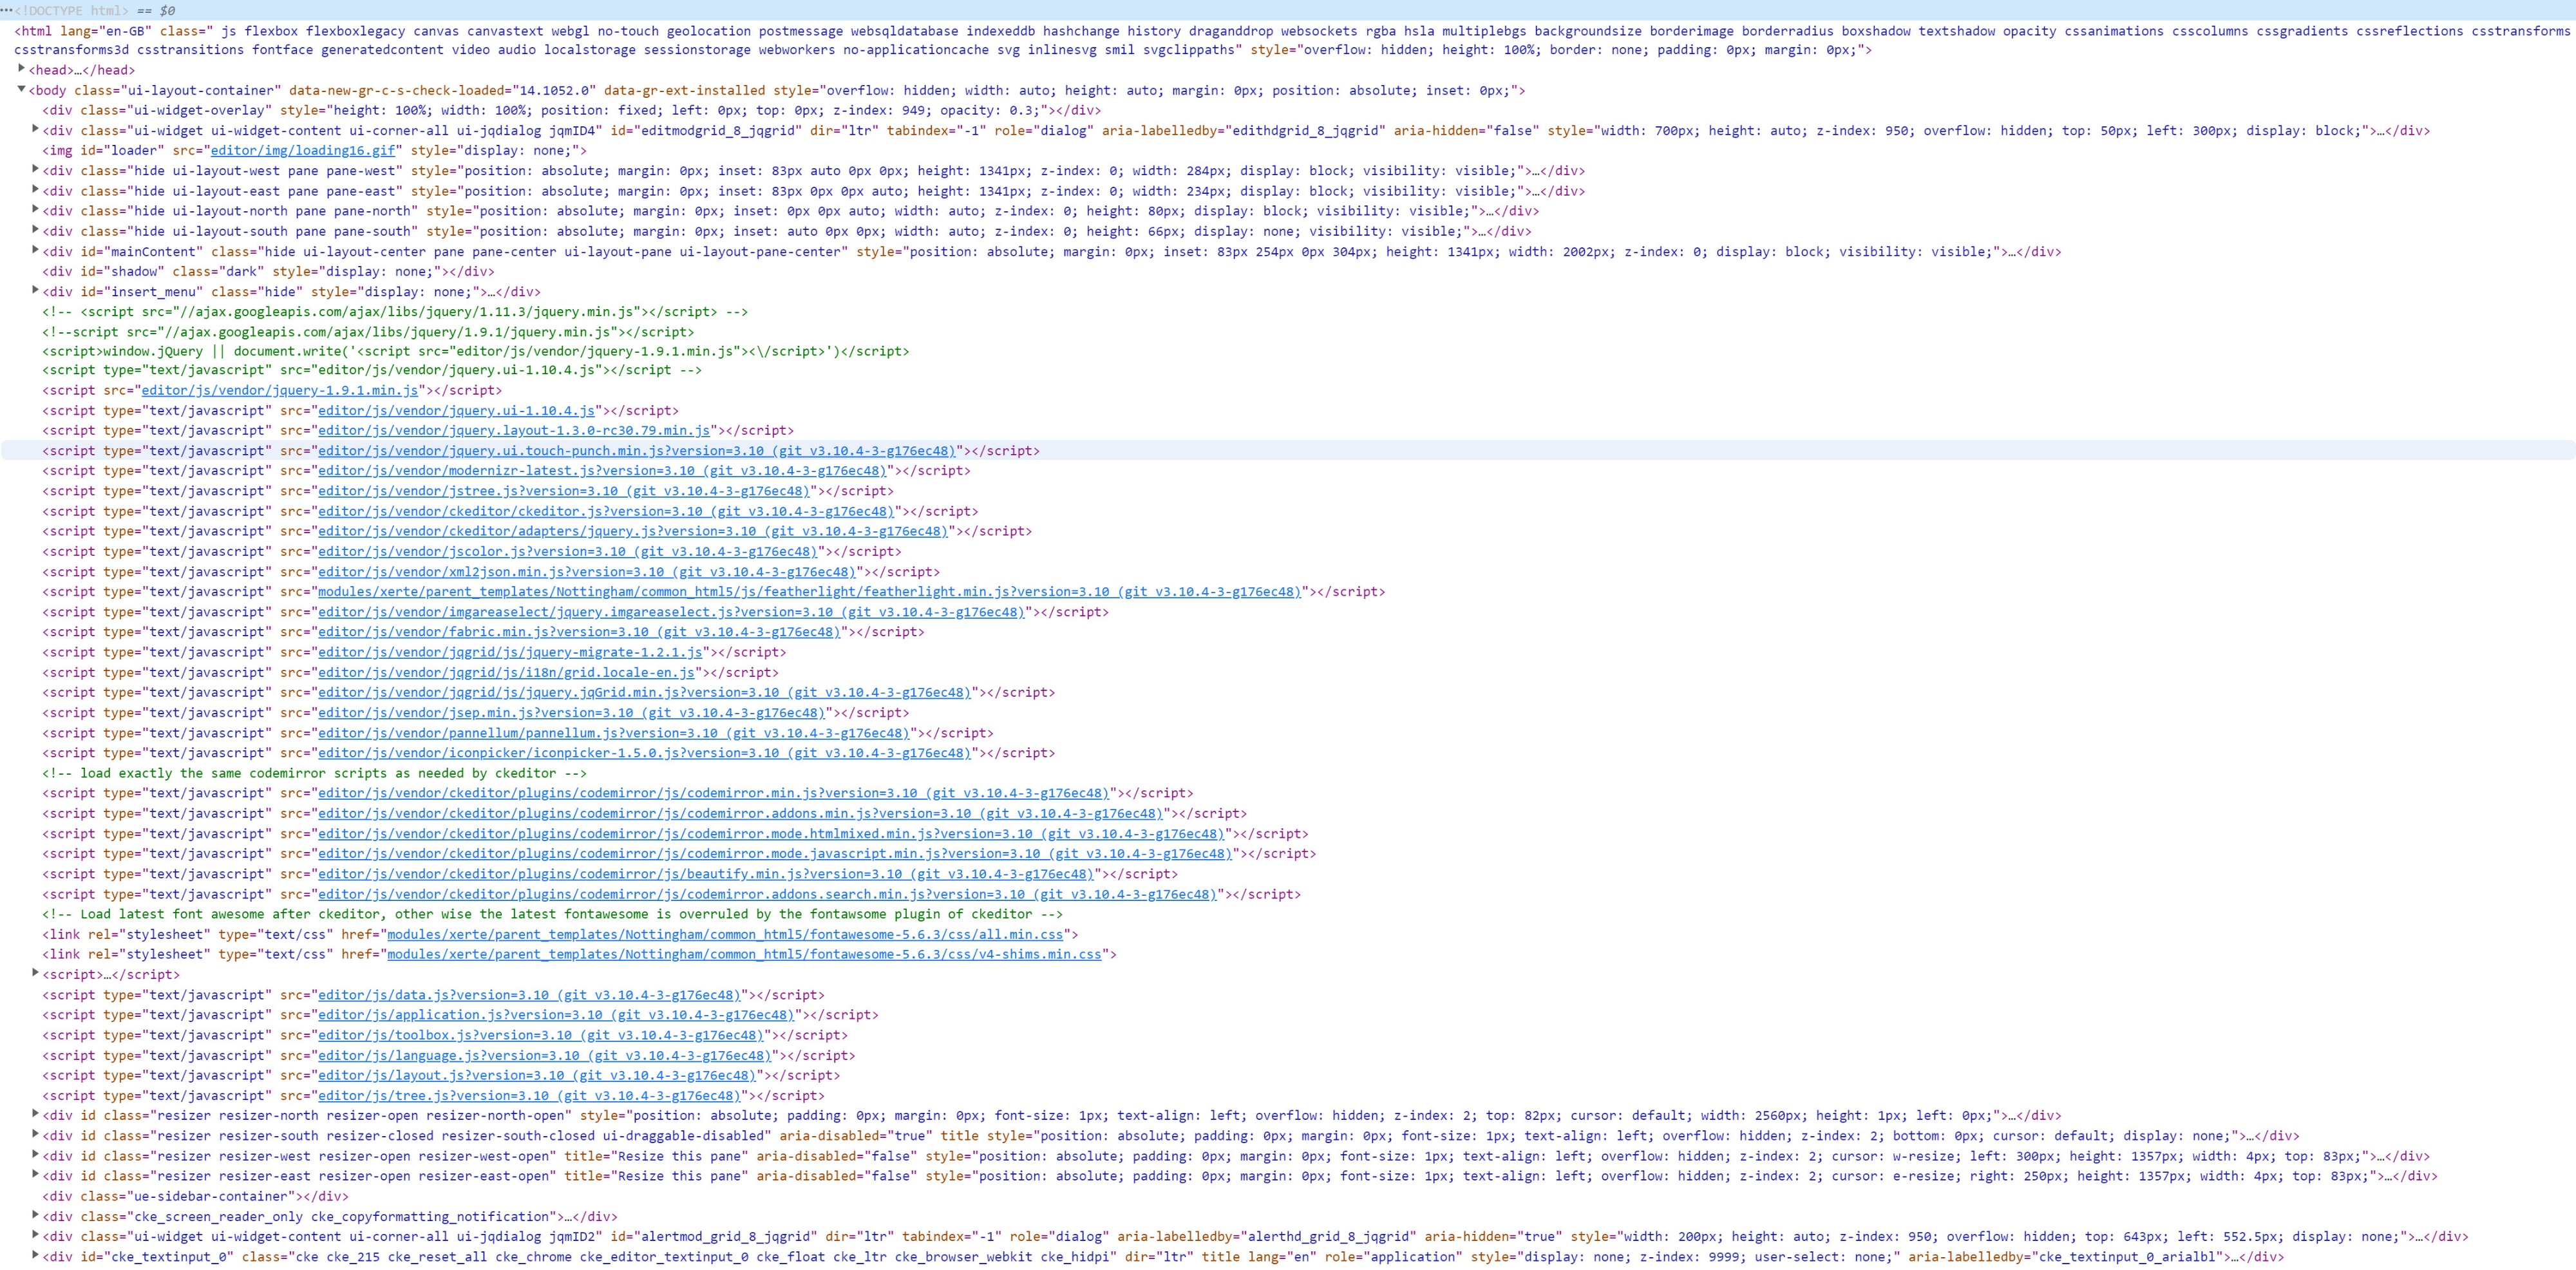Expand the pane-west layout div
The width and height of the screenshot is (2576, 1270).
tap(36, 169)
